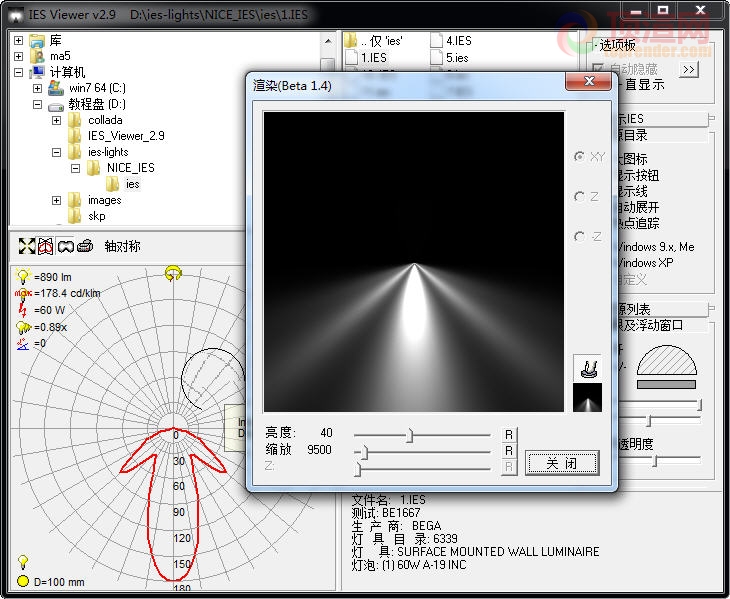This screenshot has height=599, width=730.
Task: Click the win7 64 (C:) drive icon
Action: click(x=56, y=87)
